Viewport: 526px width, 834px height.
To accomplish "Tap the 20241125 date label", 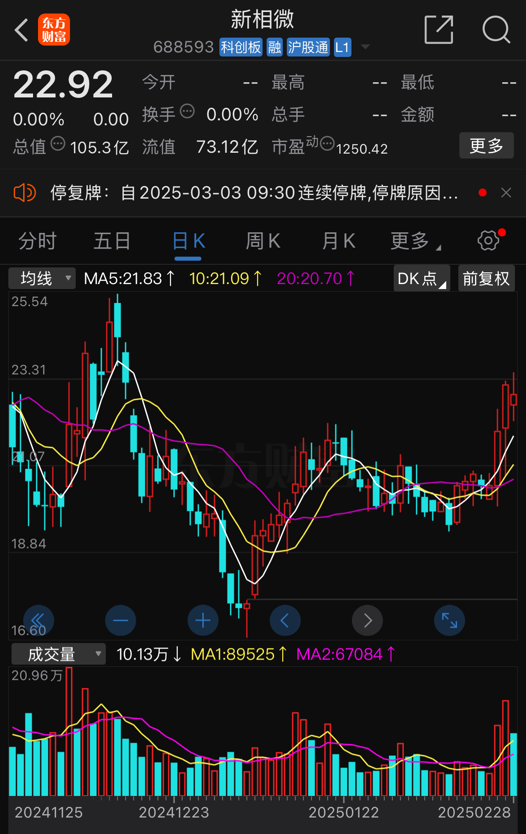I will click(x=48, y=812).
